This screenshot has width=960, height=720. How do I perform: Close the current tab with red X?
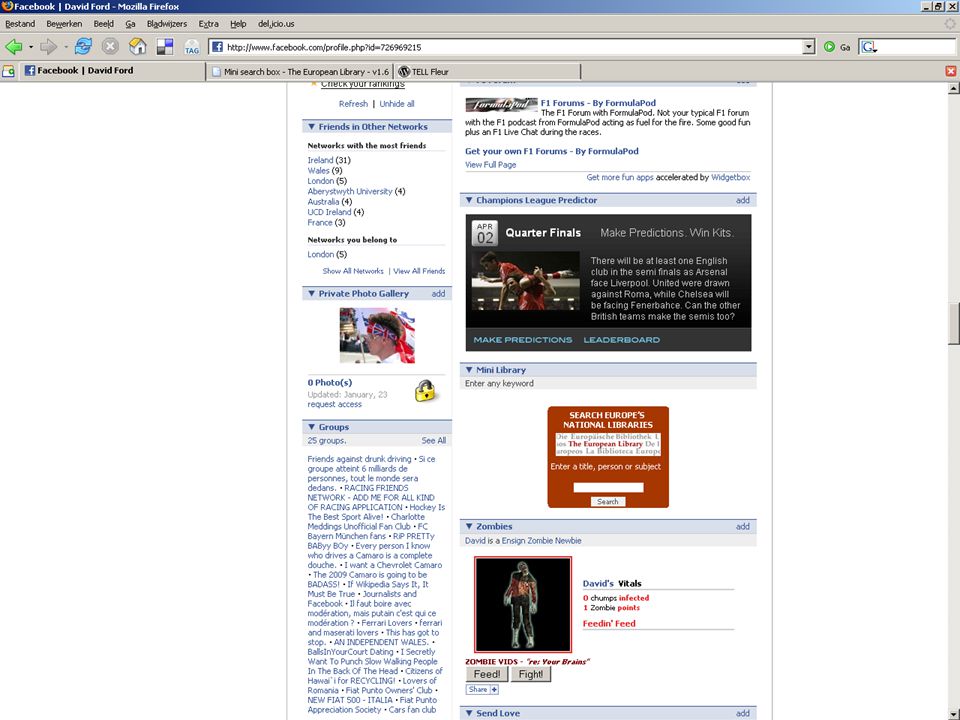pyautogui.click(x=951, y=71)
